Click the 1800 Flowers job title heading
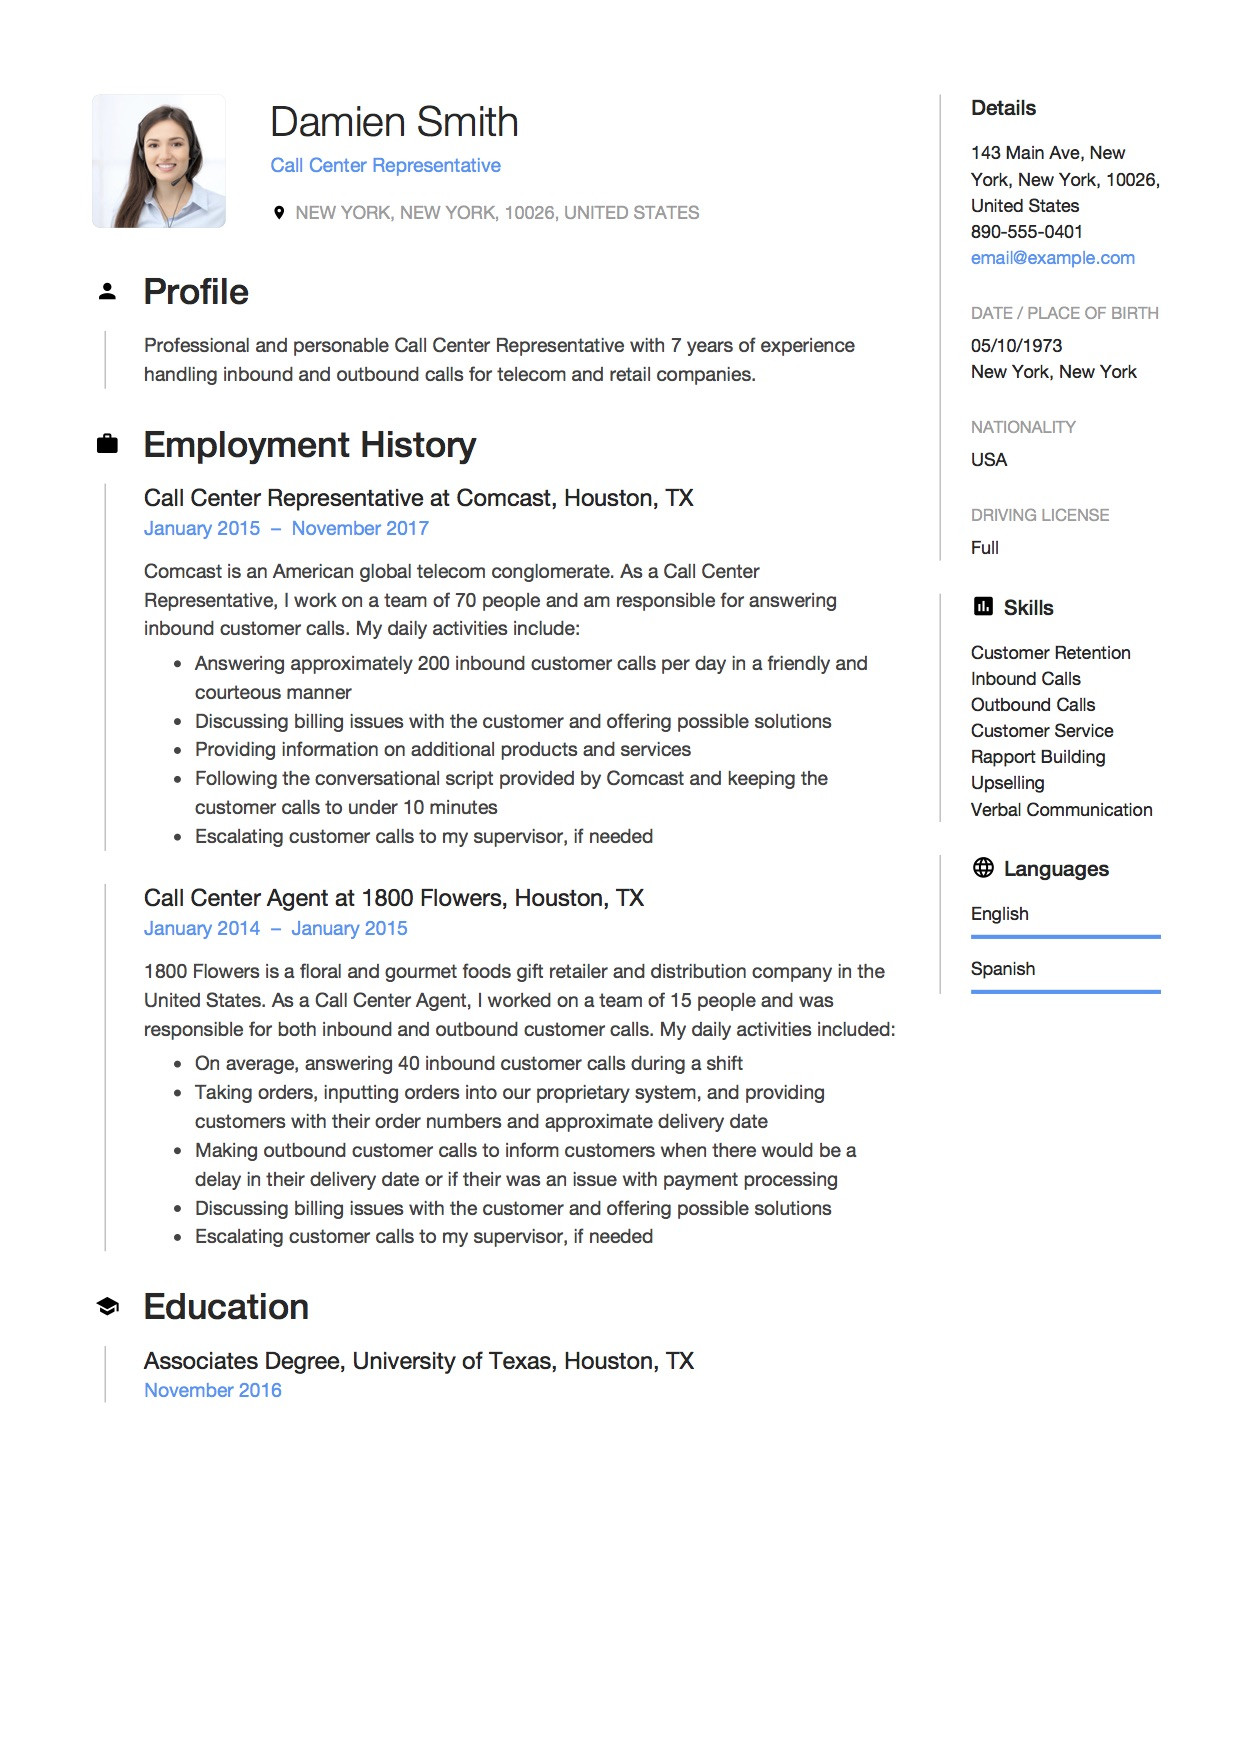Image resolution: width=1239 pixels, height=1754 pixels. [393, 898]
